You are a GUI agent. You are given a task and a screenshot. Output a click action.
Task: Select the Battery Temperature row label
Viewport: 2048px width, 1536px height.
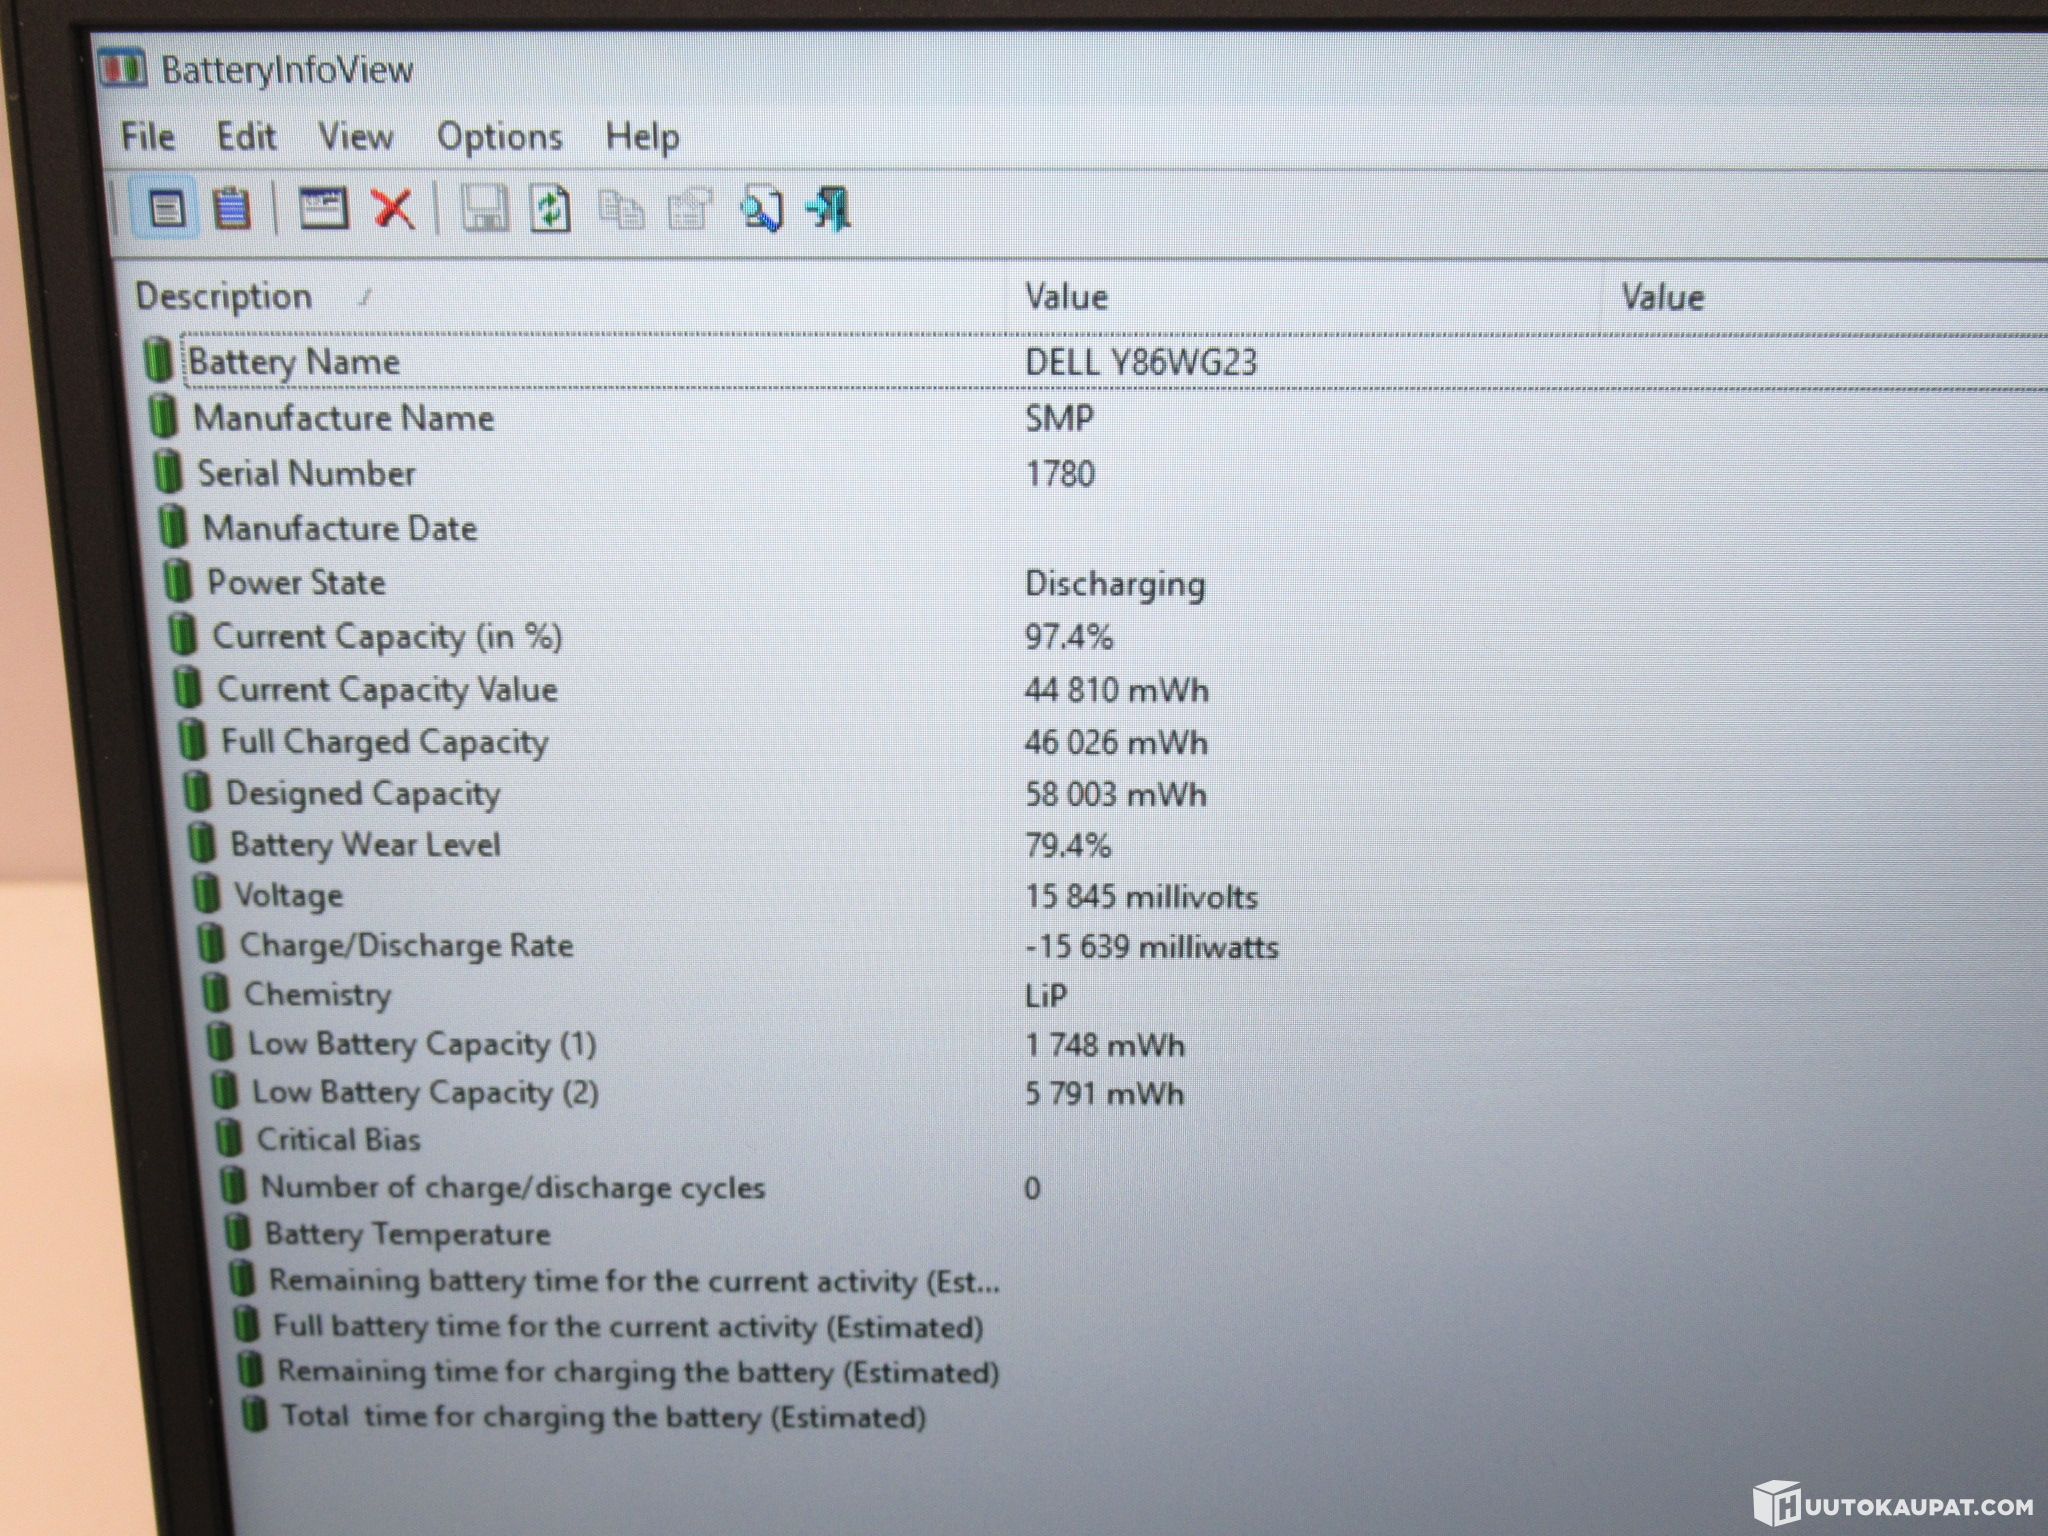pos(407,1234)
